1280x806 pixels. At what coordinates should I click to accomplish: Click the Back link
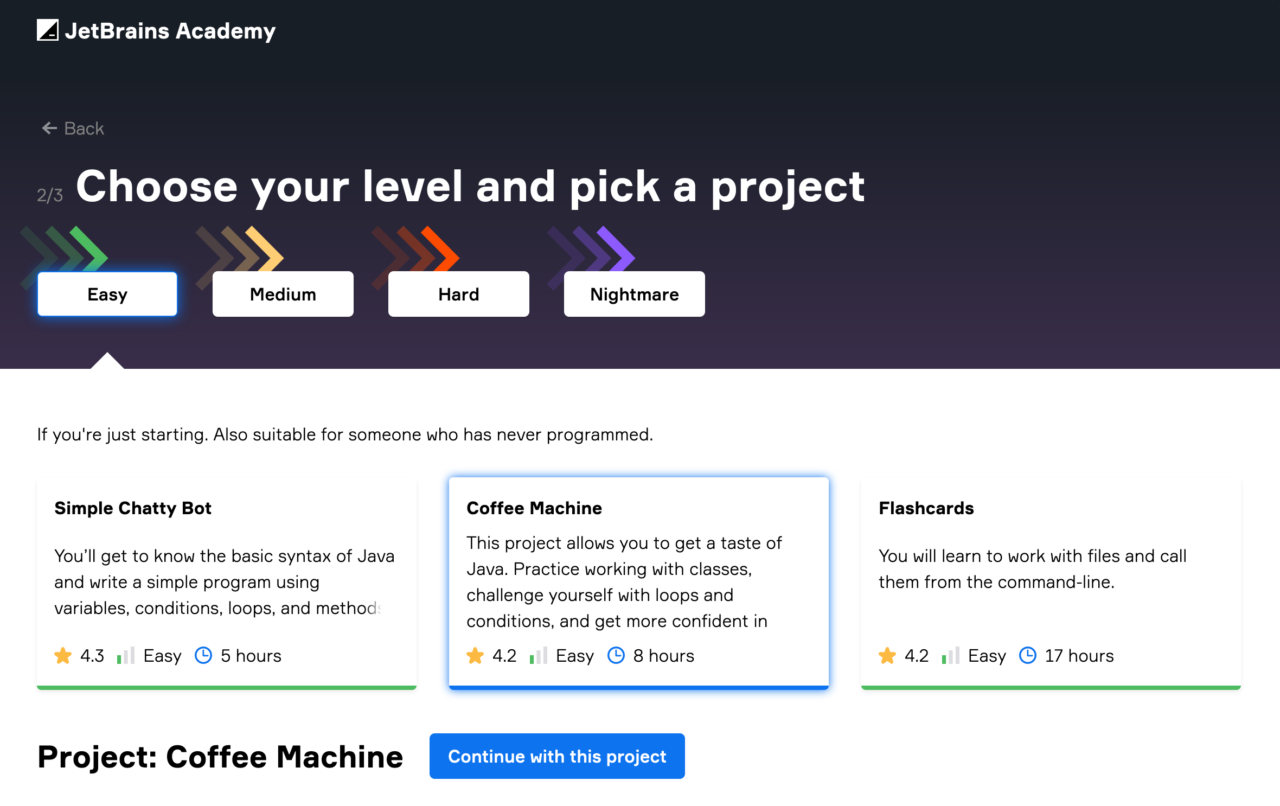pos(72,128)
